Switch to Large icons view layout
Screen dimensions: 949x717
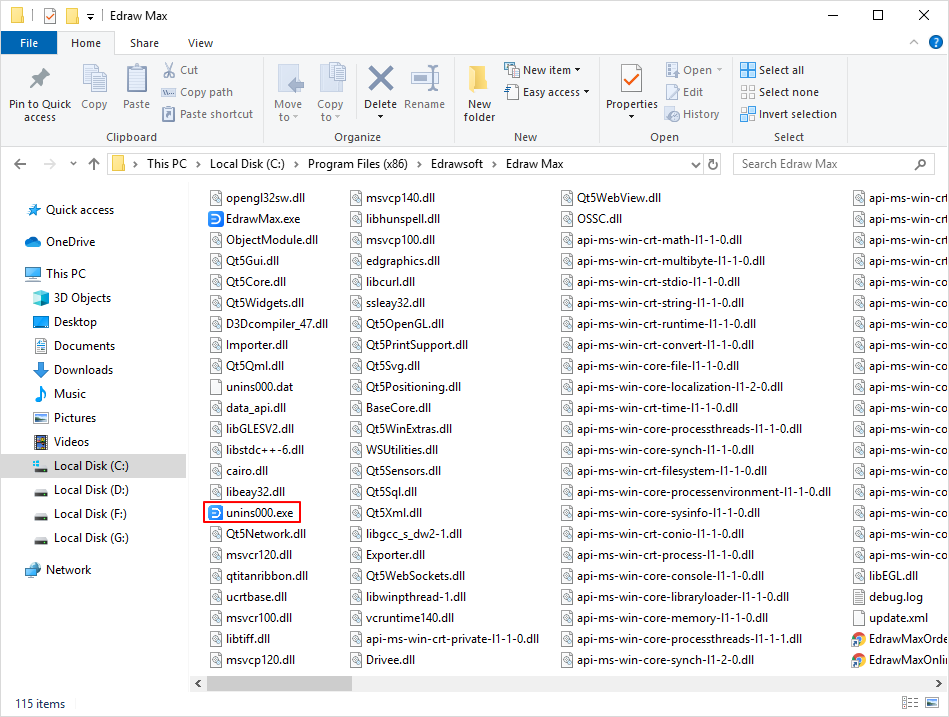(x=931, y=702)
